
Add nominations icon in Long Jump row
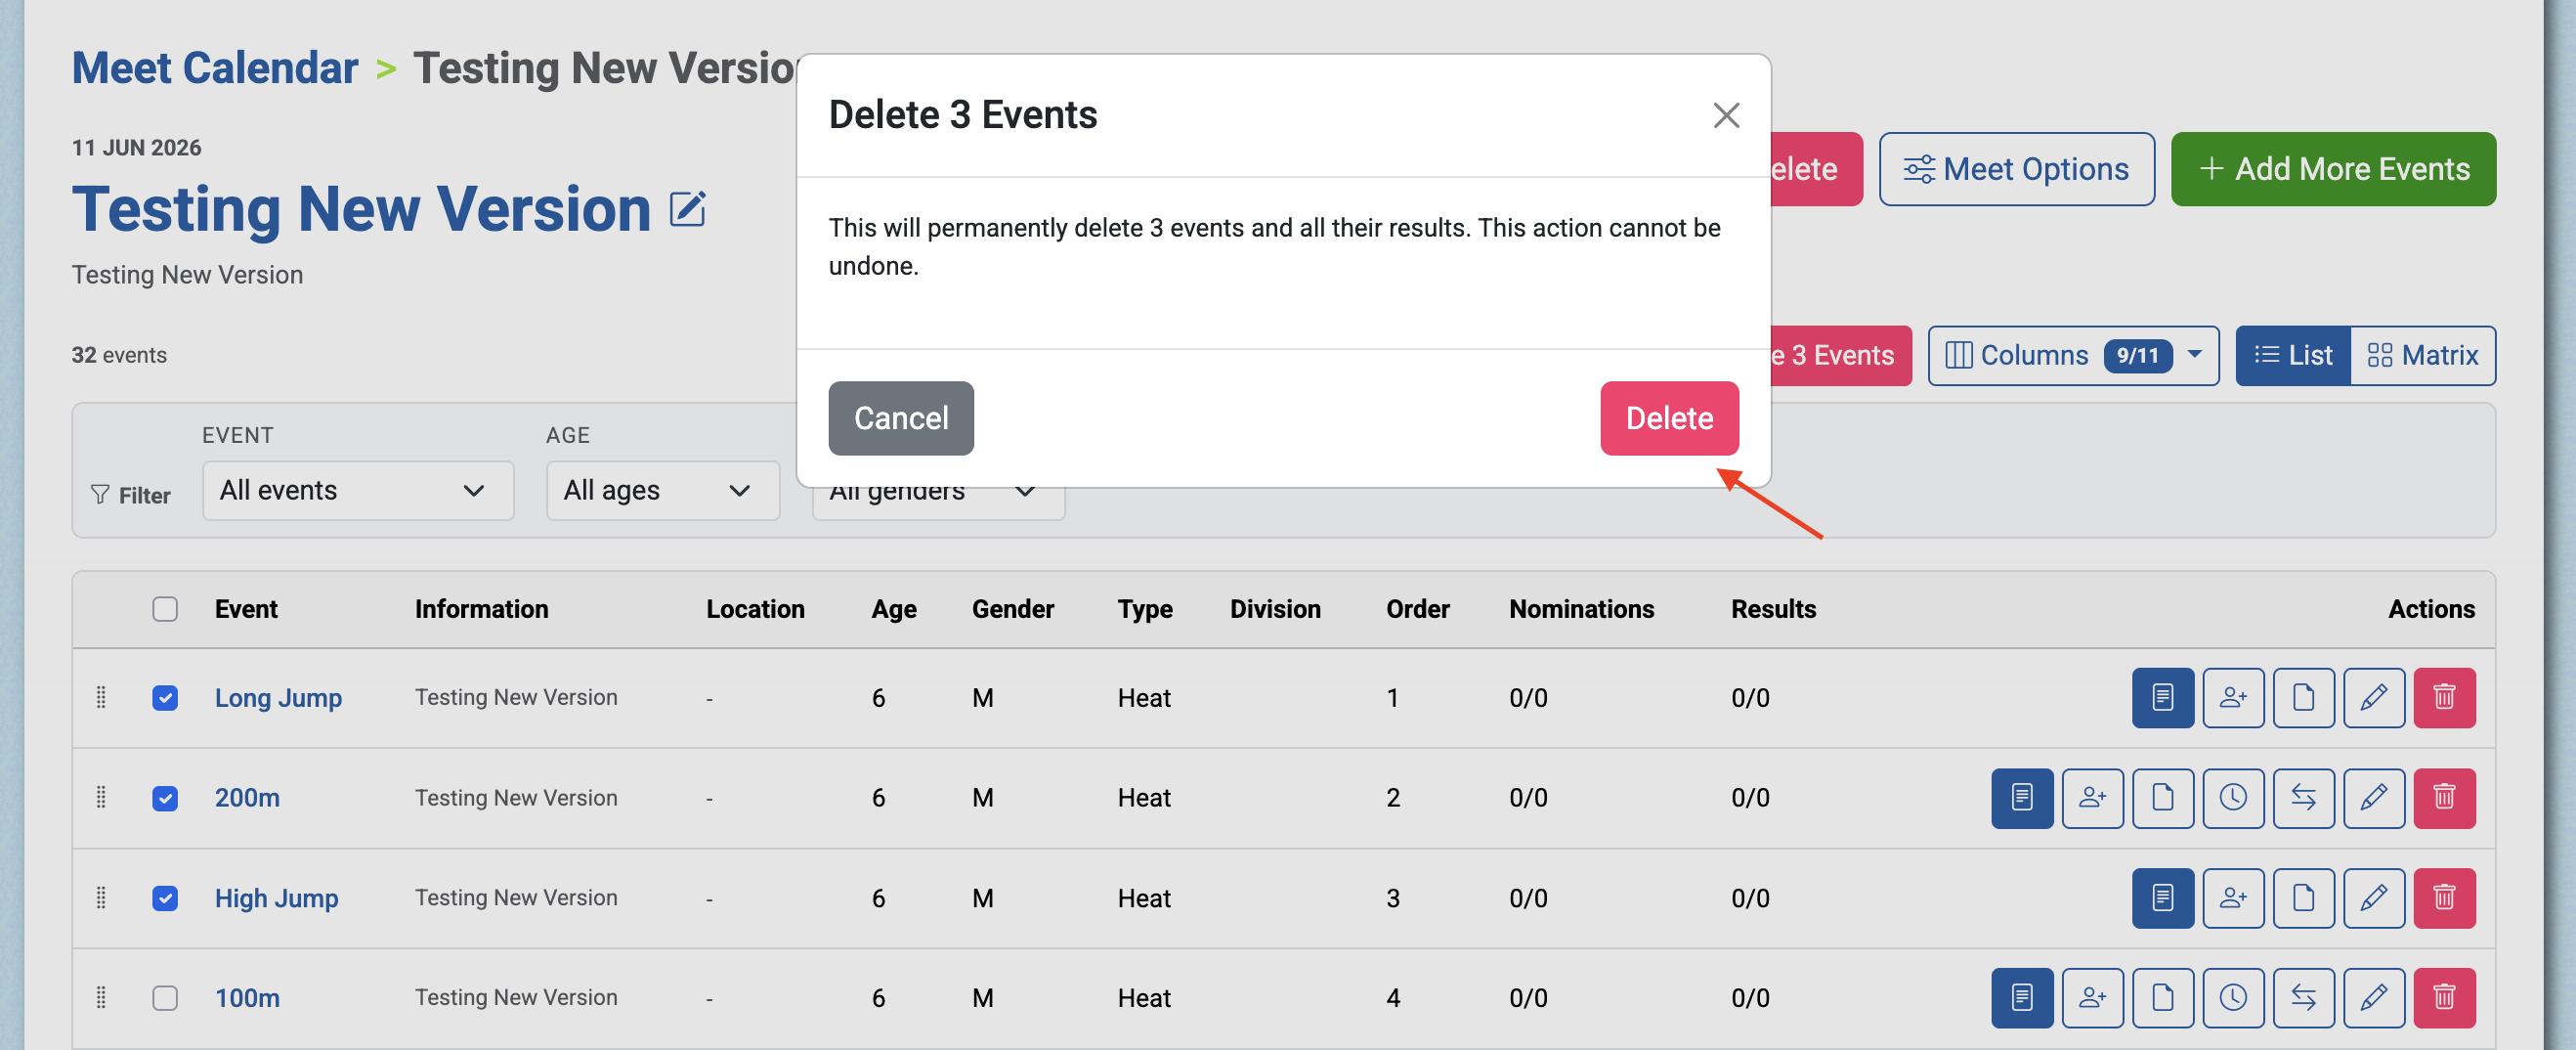[x=2233, y=697]
